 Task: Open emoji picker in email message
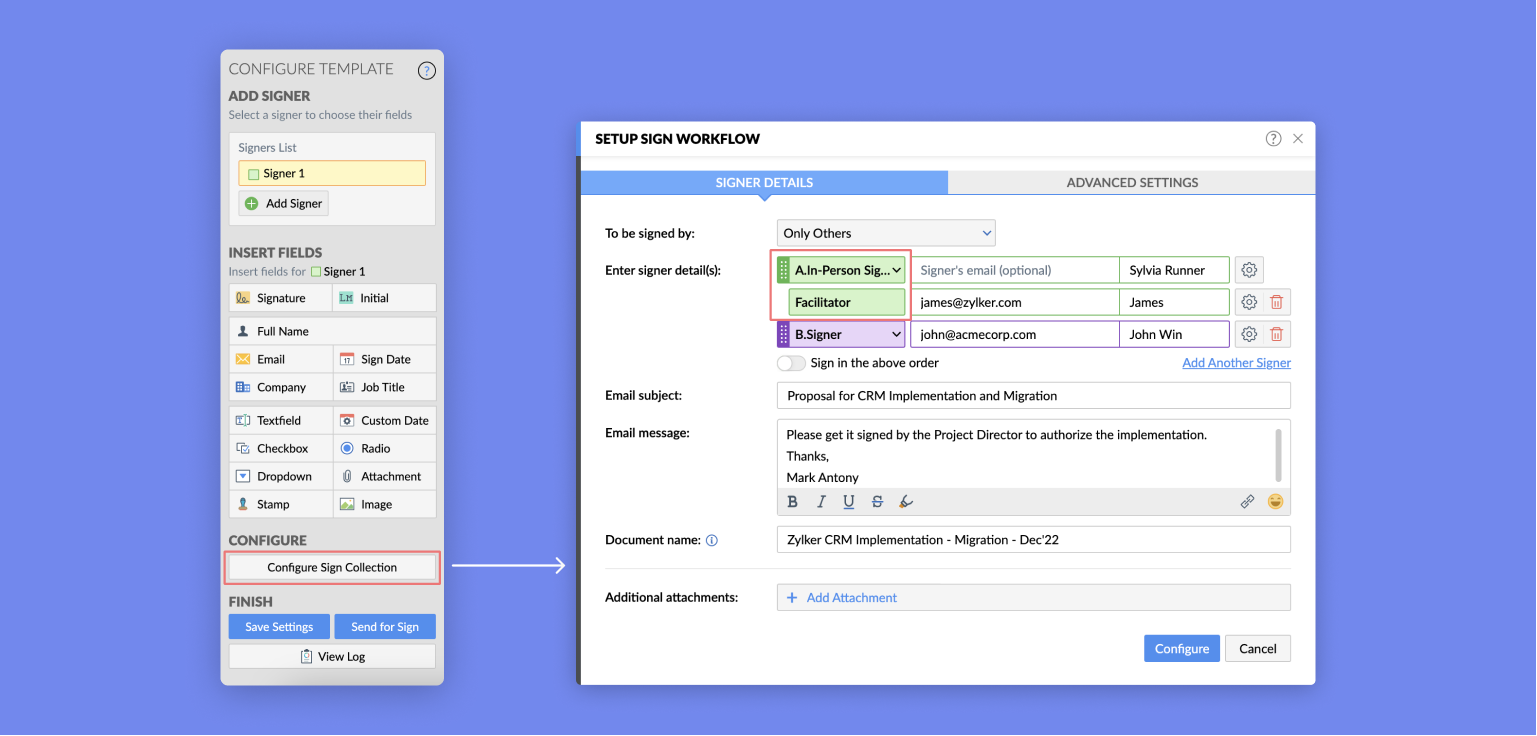[x=1275, y=502]
